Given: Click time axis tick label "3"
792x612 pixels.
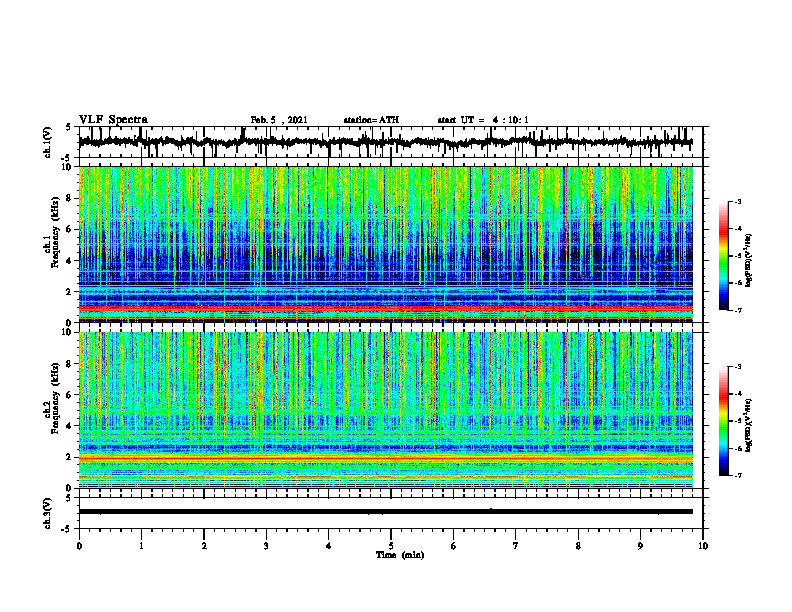Looking at the screenshot, I should 266,546.
